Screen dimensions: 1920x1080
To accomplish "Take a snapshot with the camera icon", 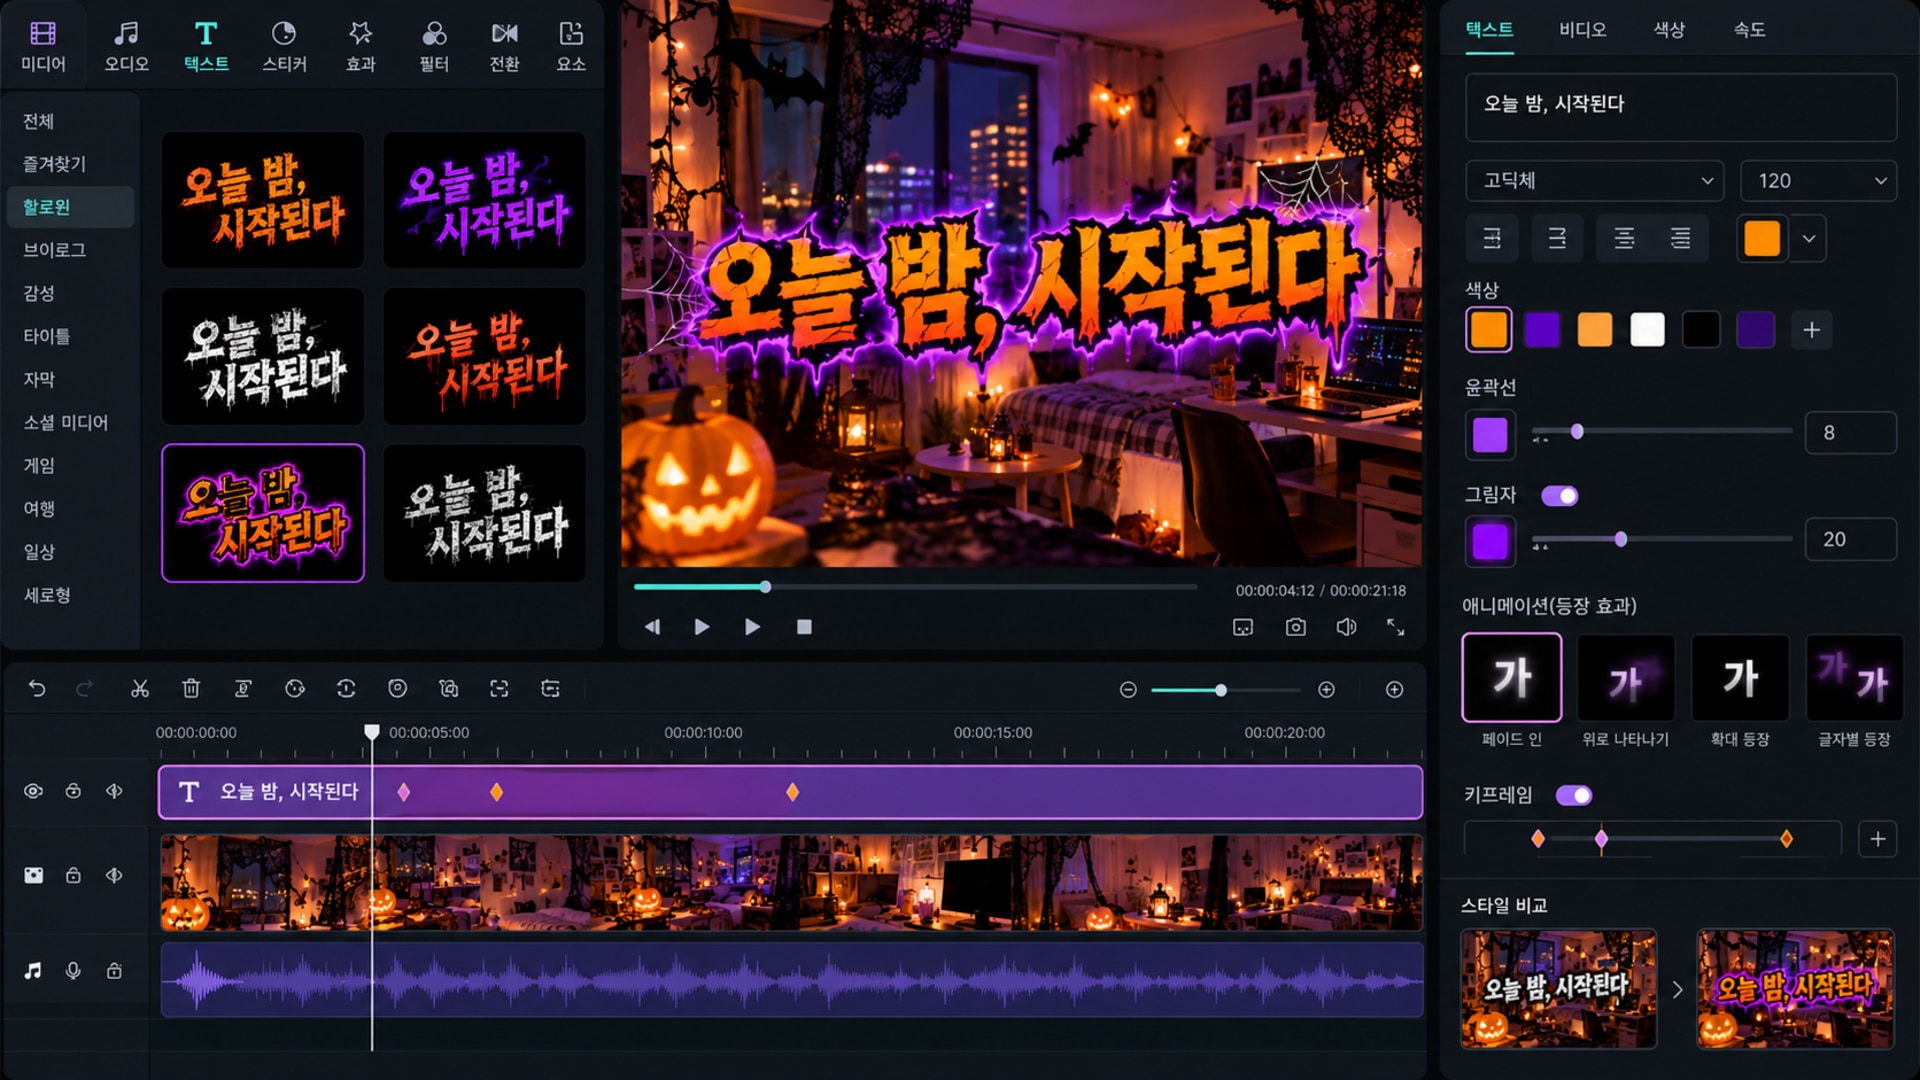I will point(1295,627).
